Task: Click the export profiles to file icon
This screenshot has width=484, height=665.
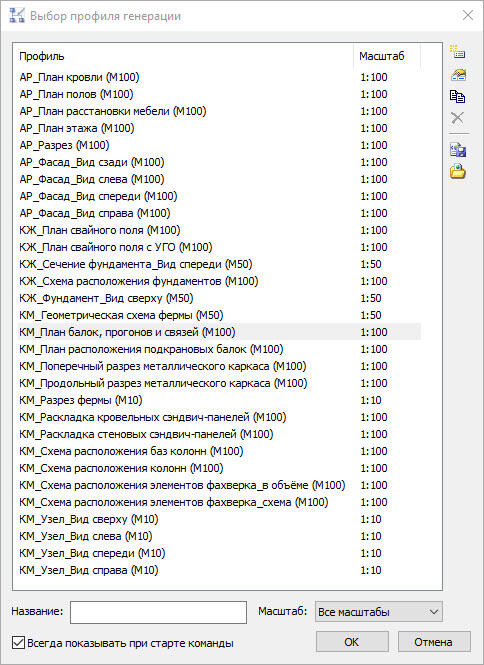Action: click(458, 150)
